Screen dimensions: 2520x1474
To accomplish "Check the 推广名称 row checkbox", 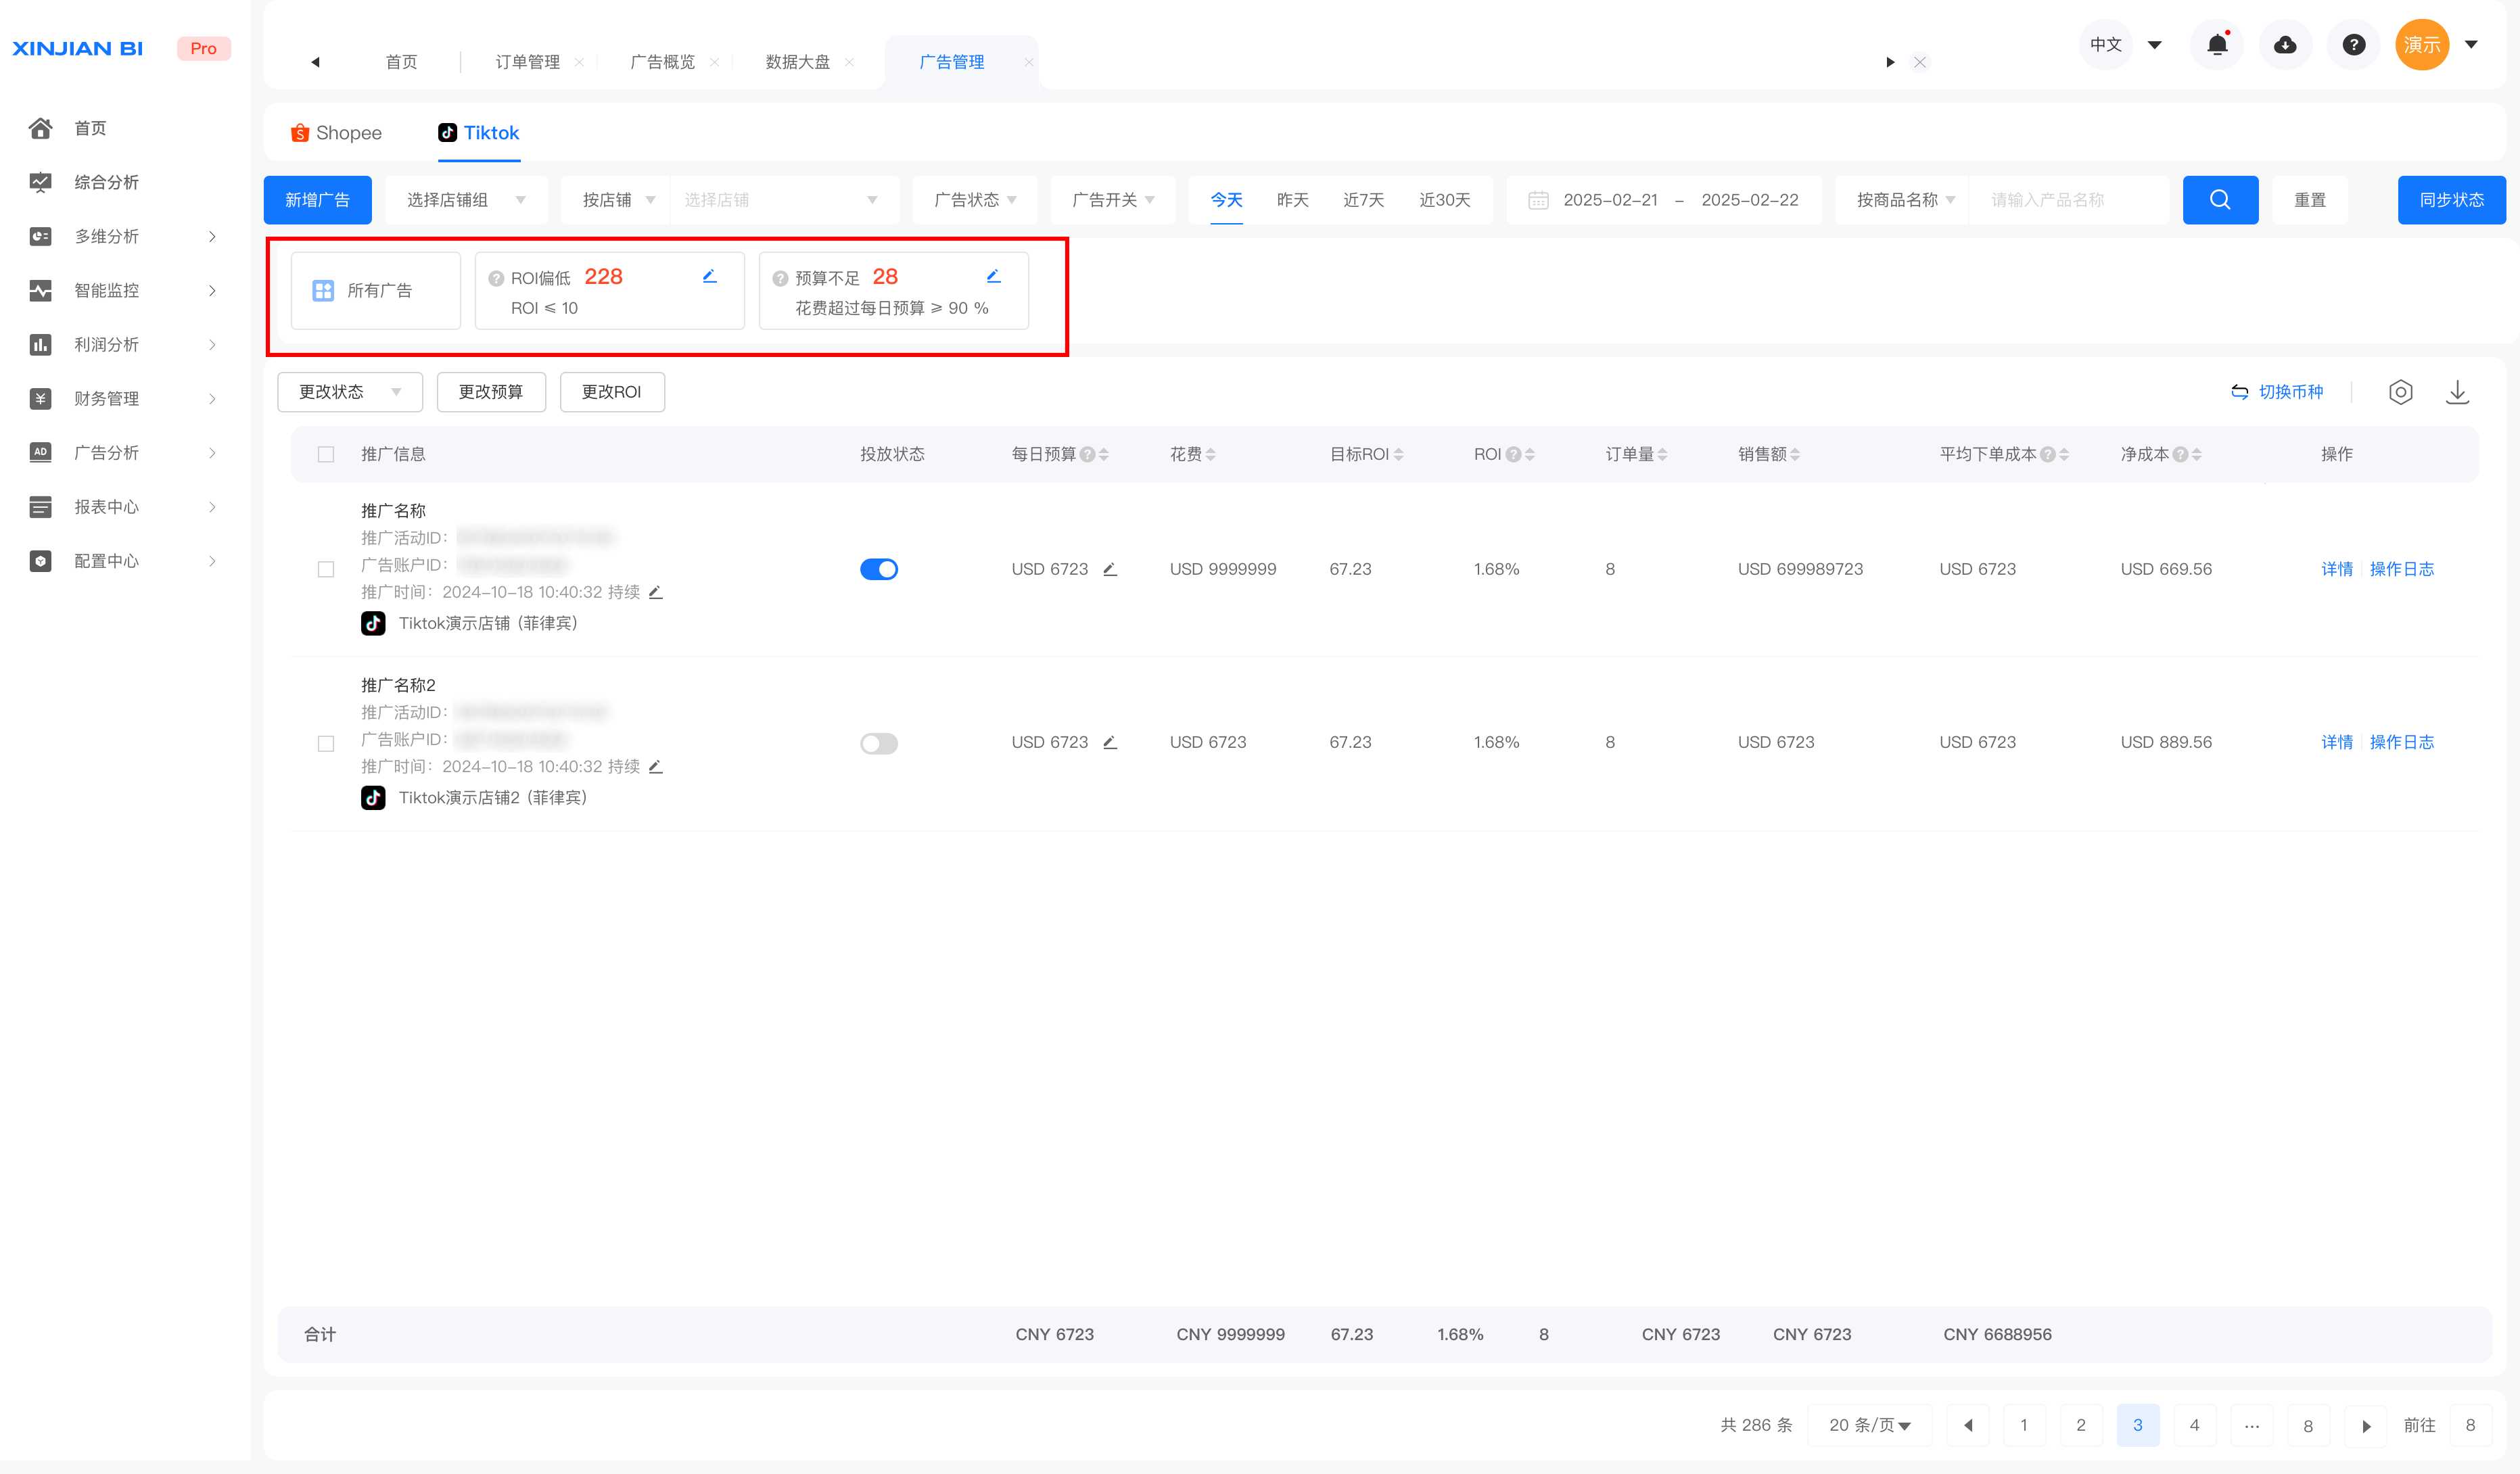I will (x=326, y=569).
